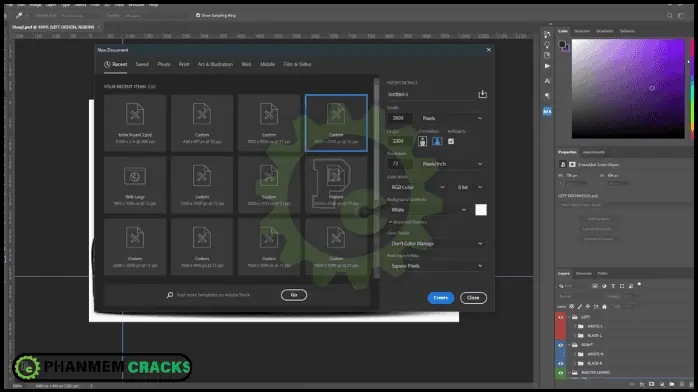Open the RGB Color mode dropdown
Screen dimensions: 698x392
pyautogui.click(x=417, y=187)
